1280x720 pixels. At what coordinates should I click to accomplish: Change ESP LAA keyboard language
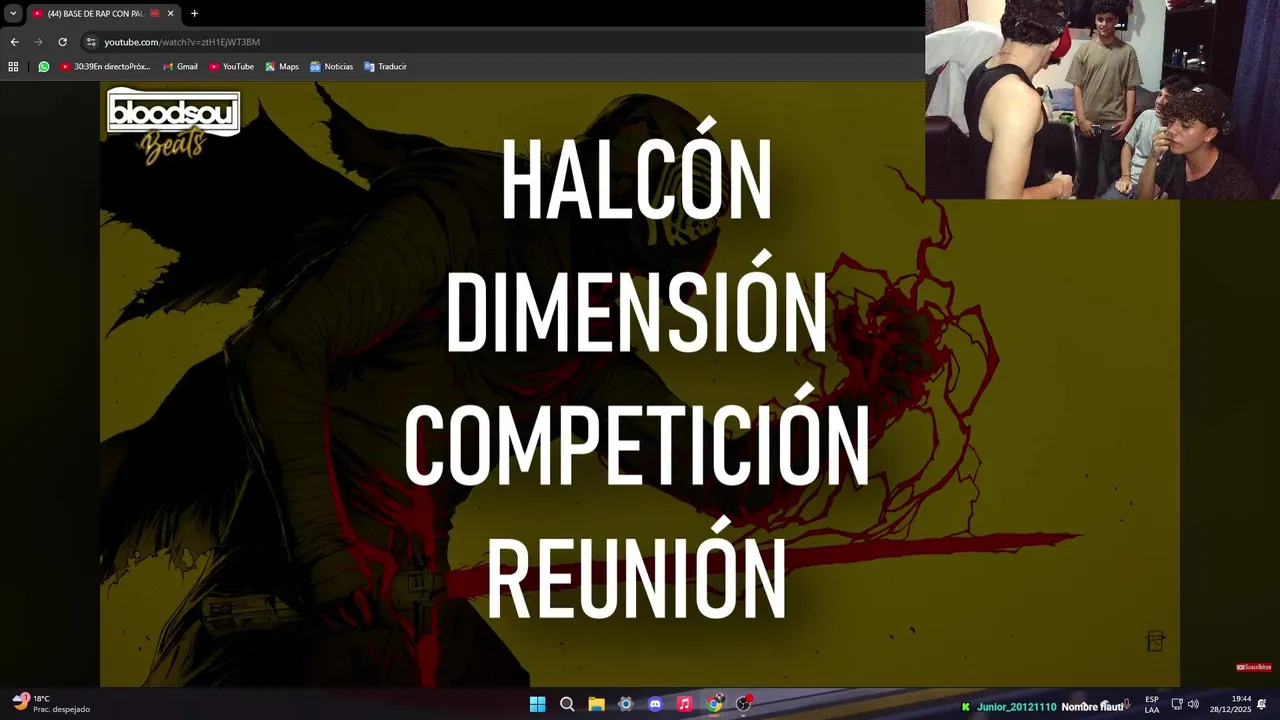click(1152, 704)
